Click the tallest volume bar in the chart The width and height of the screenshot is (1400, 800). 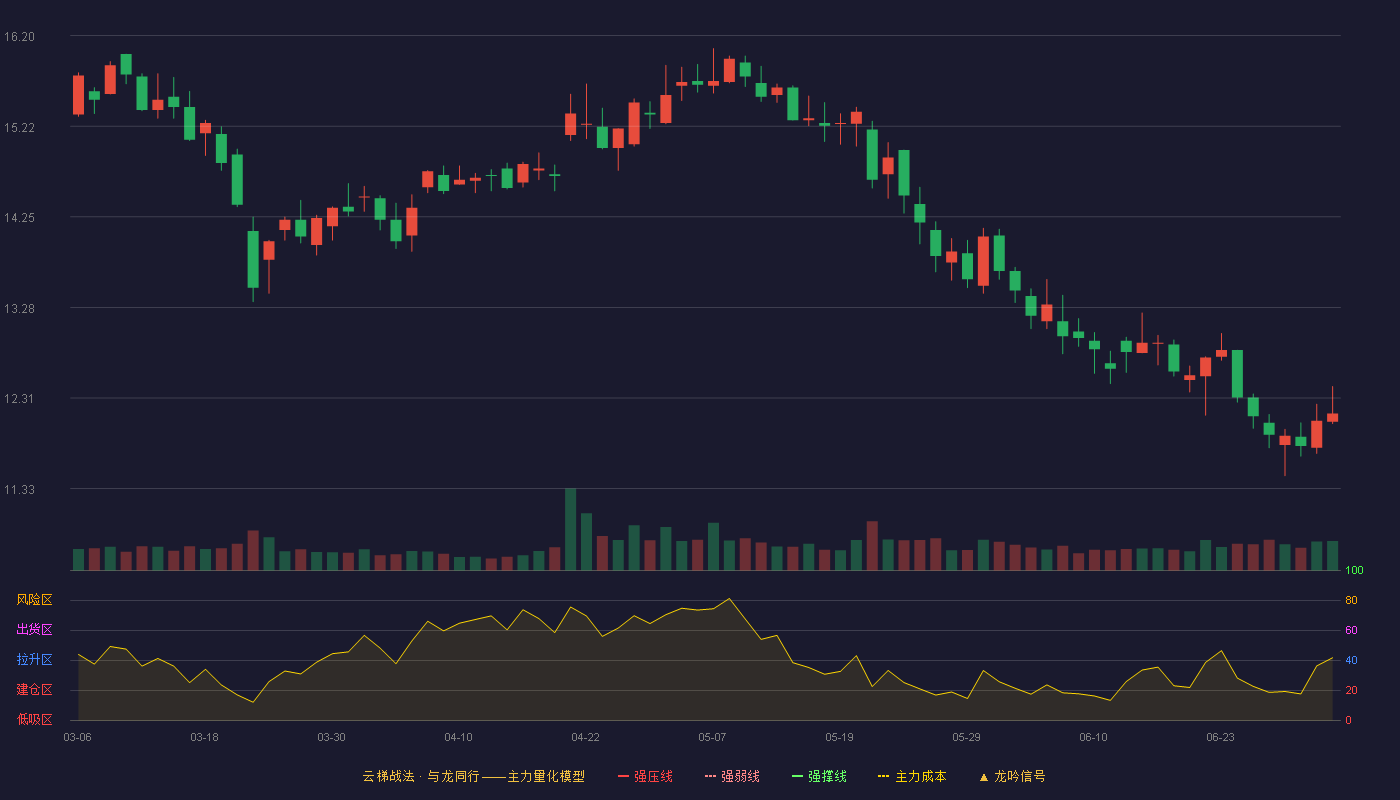[x=570, y=529]
